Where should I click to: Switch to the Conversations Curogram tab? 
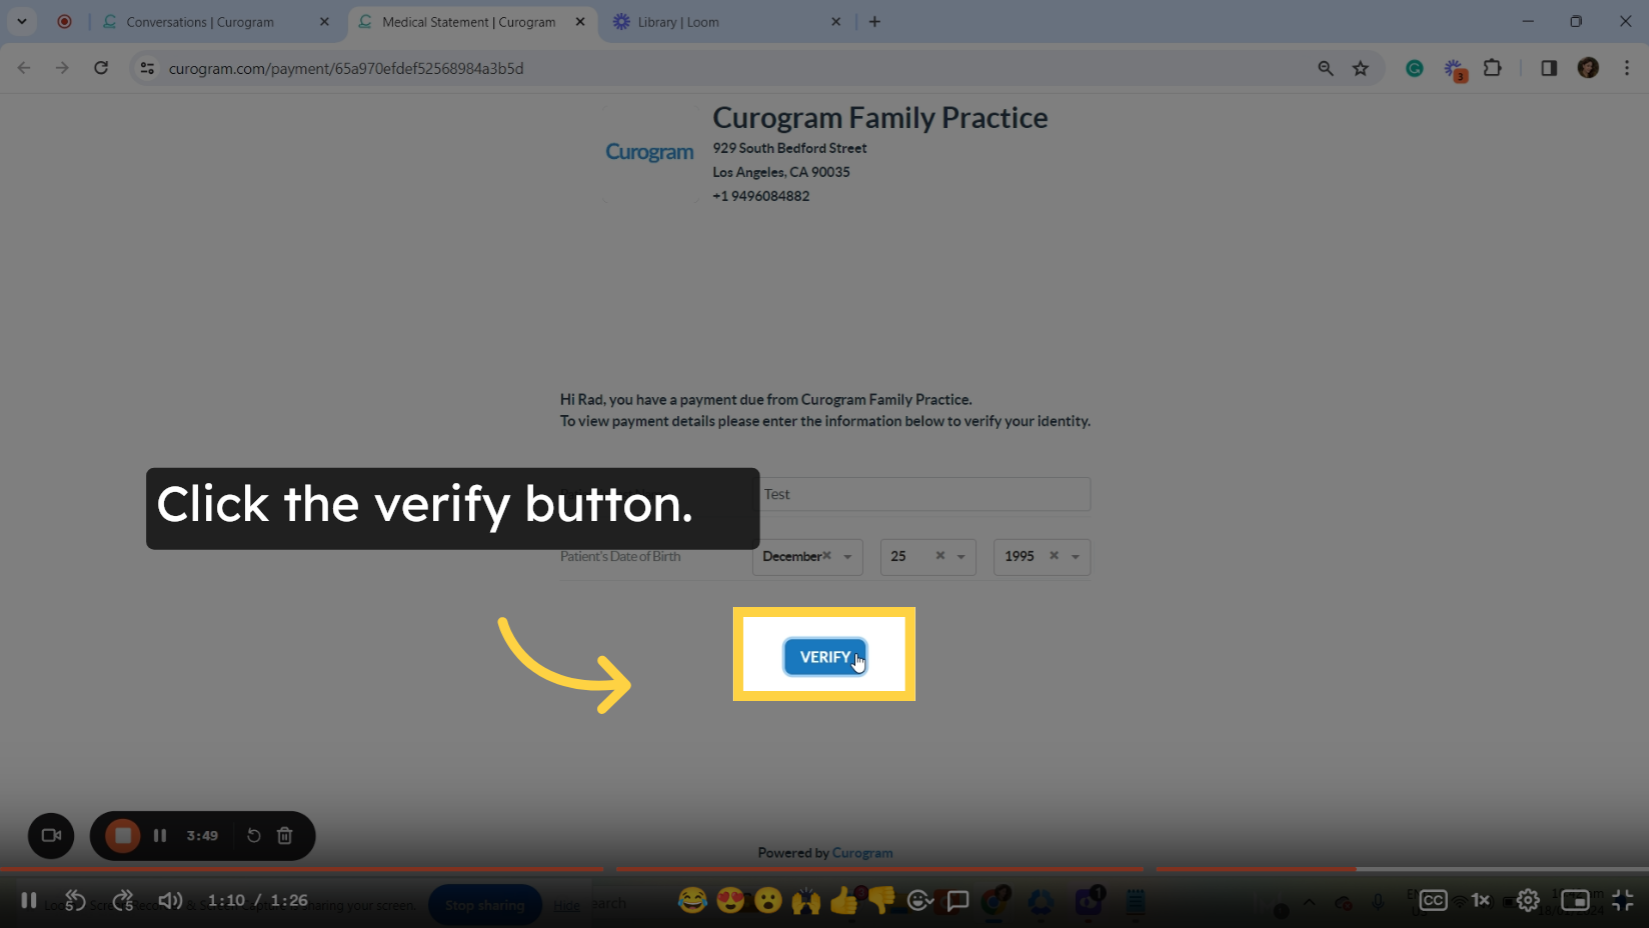pyautogui.click(x=200, y=21)
